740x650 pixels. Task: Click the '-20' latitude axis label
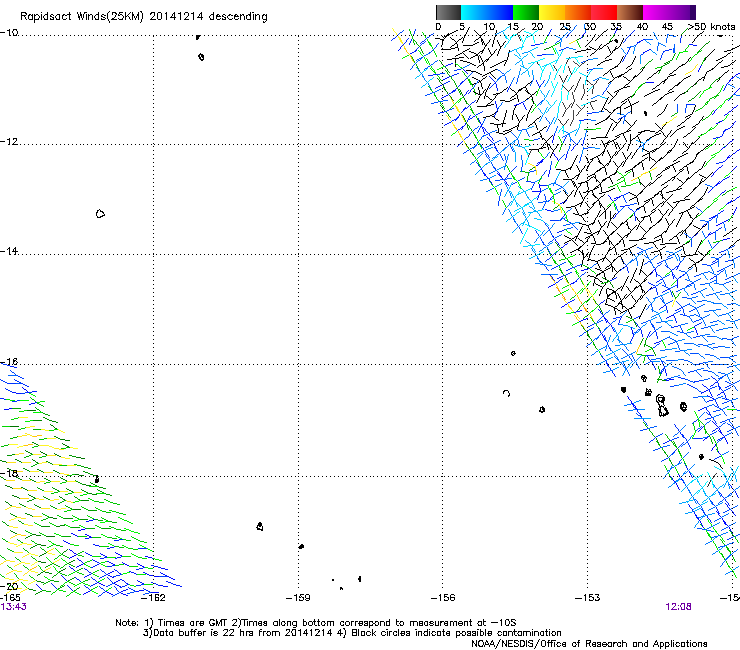9,586
